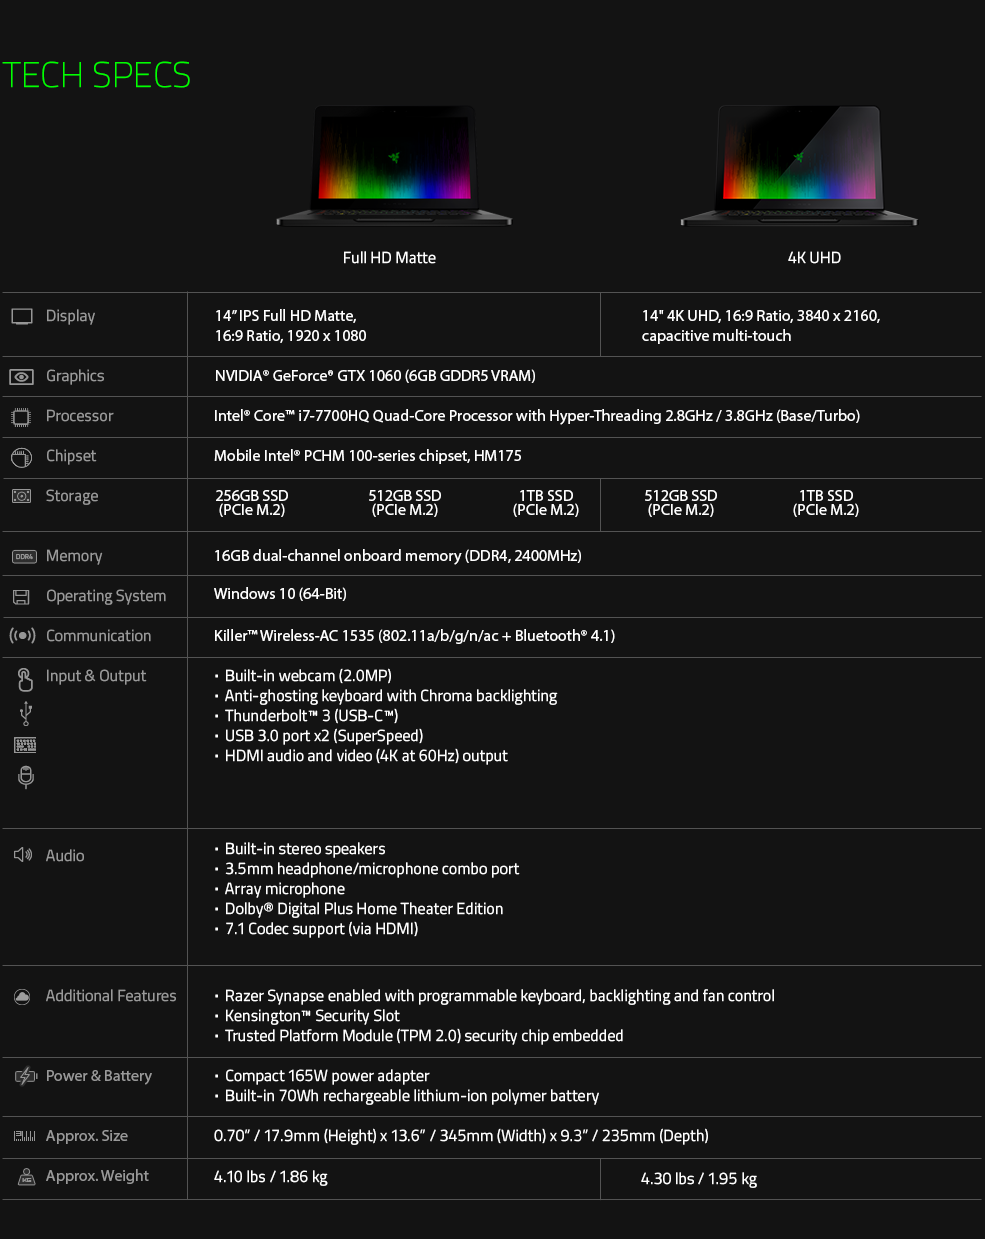
Task: Select the '4K UHD' caption
Action: 814,258
